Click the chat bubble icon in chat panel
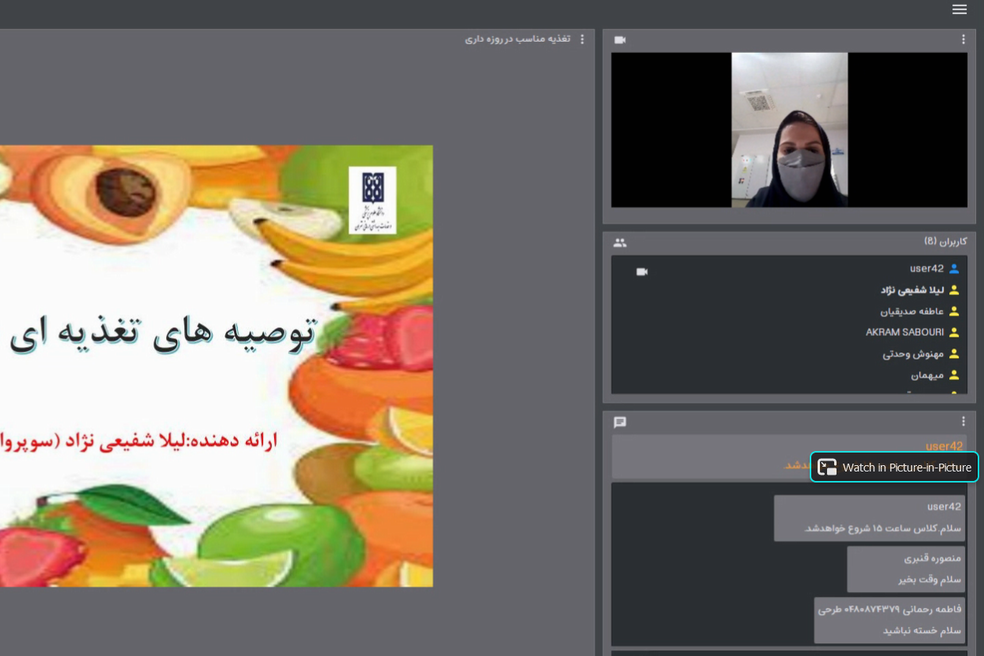 620,422
